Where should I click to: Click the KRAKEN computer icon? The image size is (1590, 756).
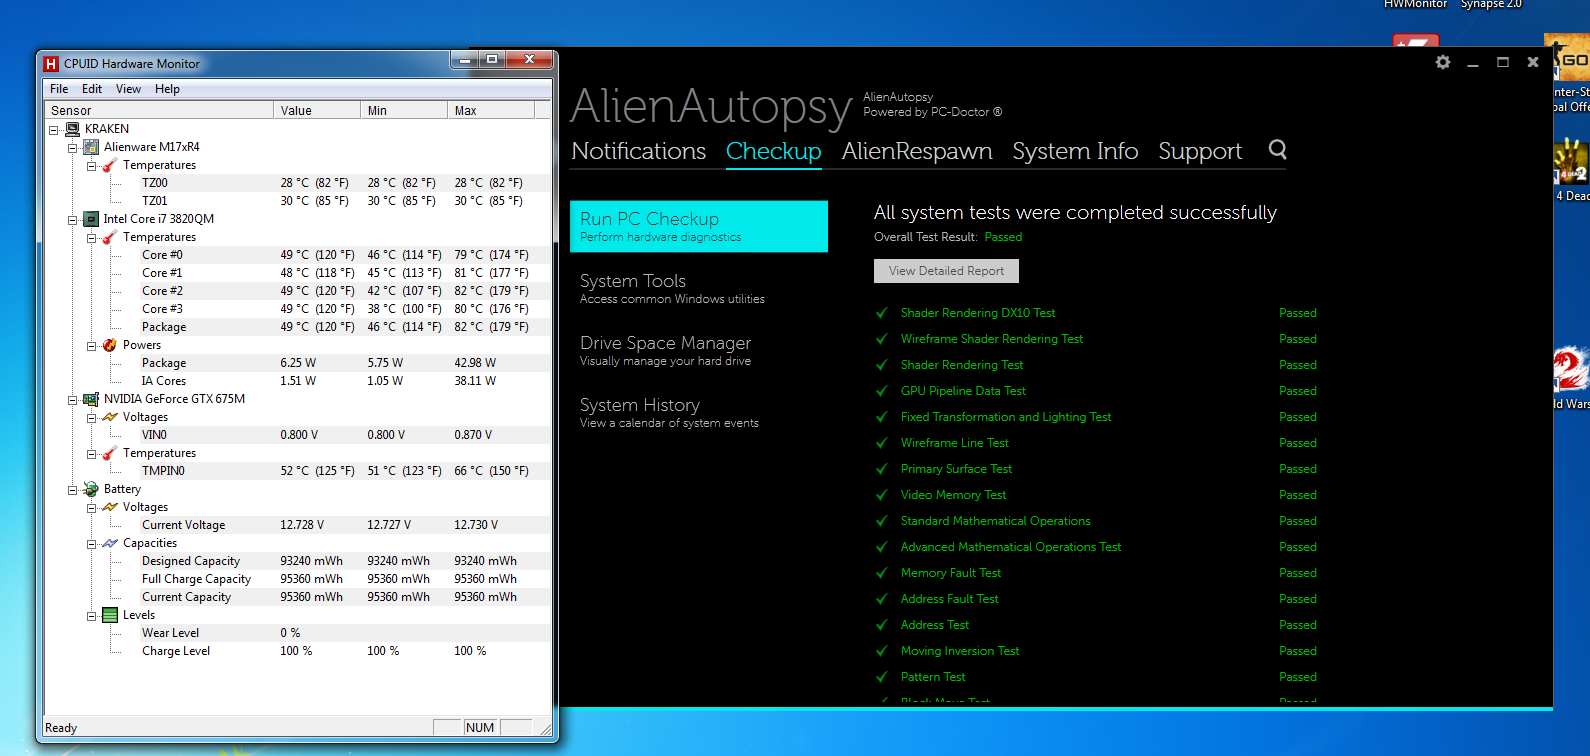pos(72,129)
